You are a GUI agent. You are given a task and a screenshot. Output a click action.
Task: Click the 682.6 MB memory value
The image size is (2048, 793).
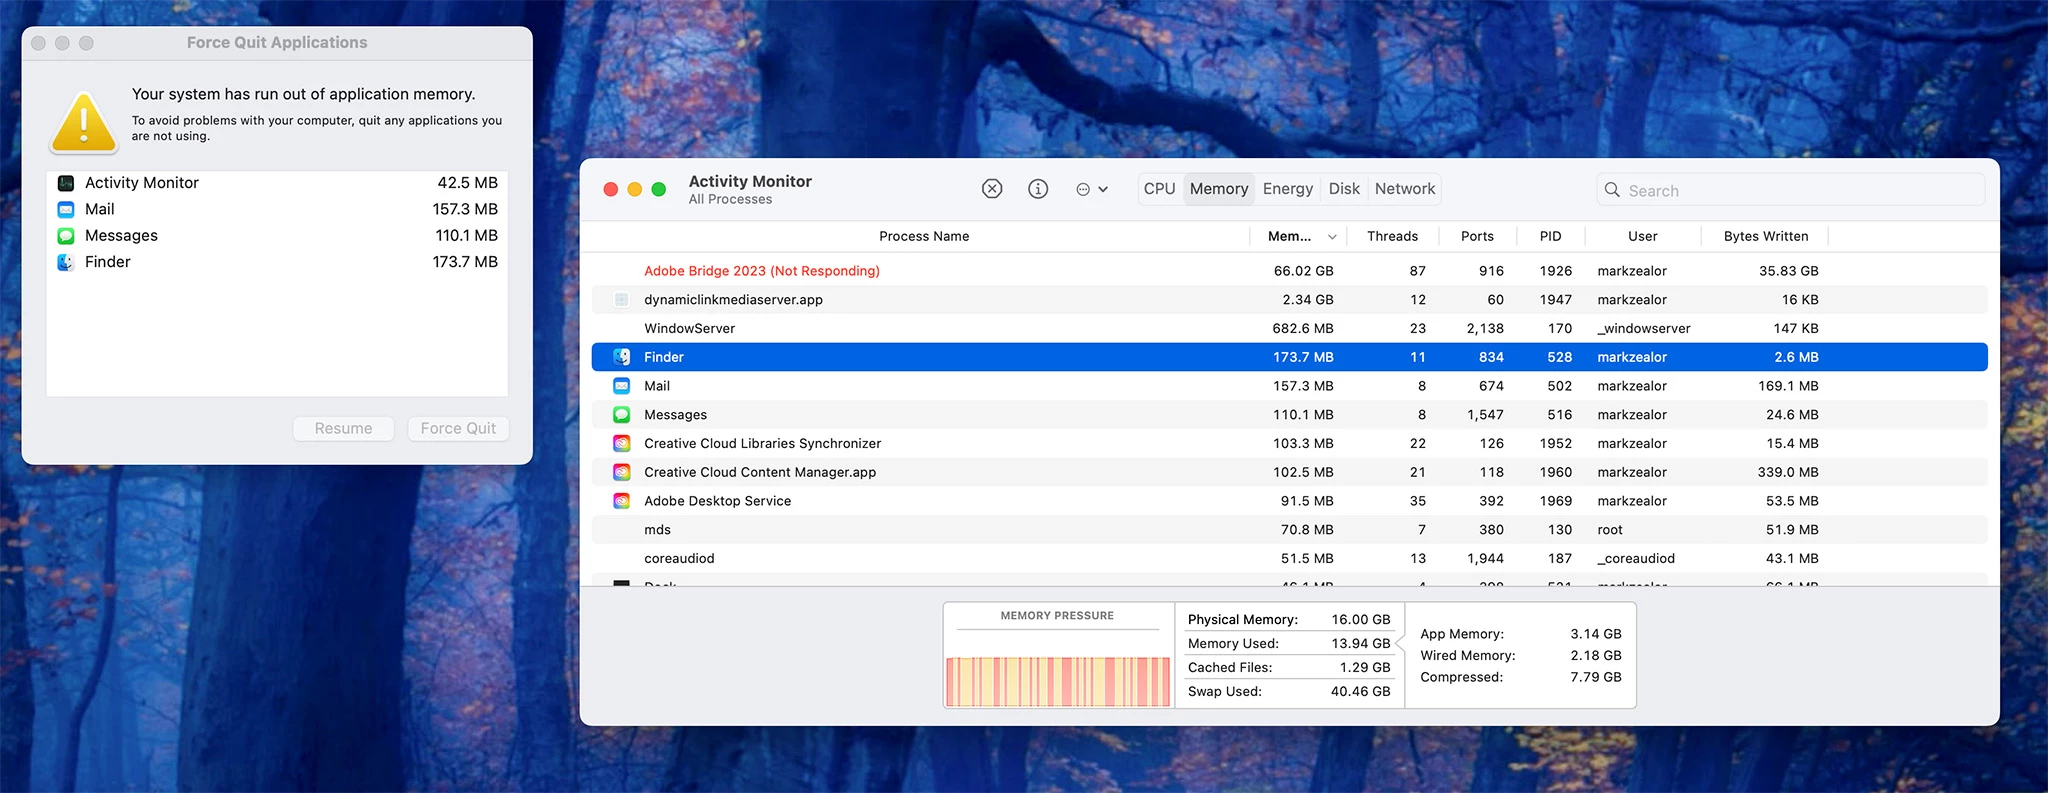click(1303, 329)
